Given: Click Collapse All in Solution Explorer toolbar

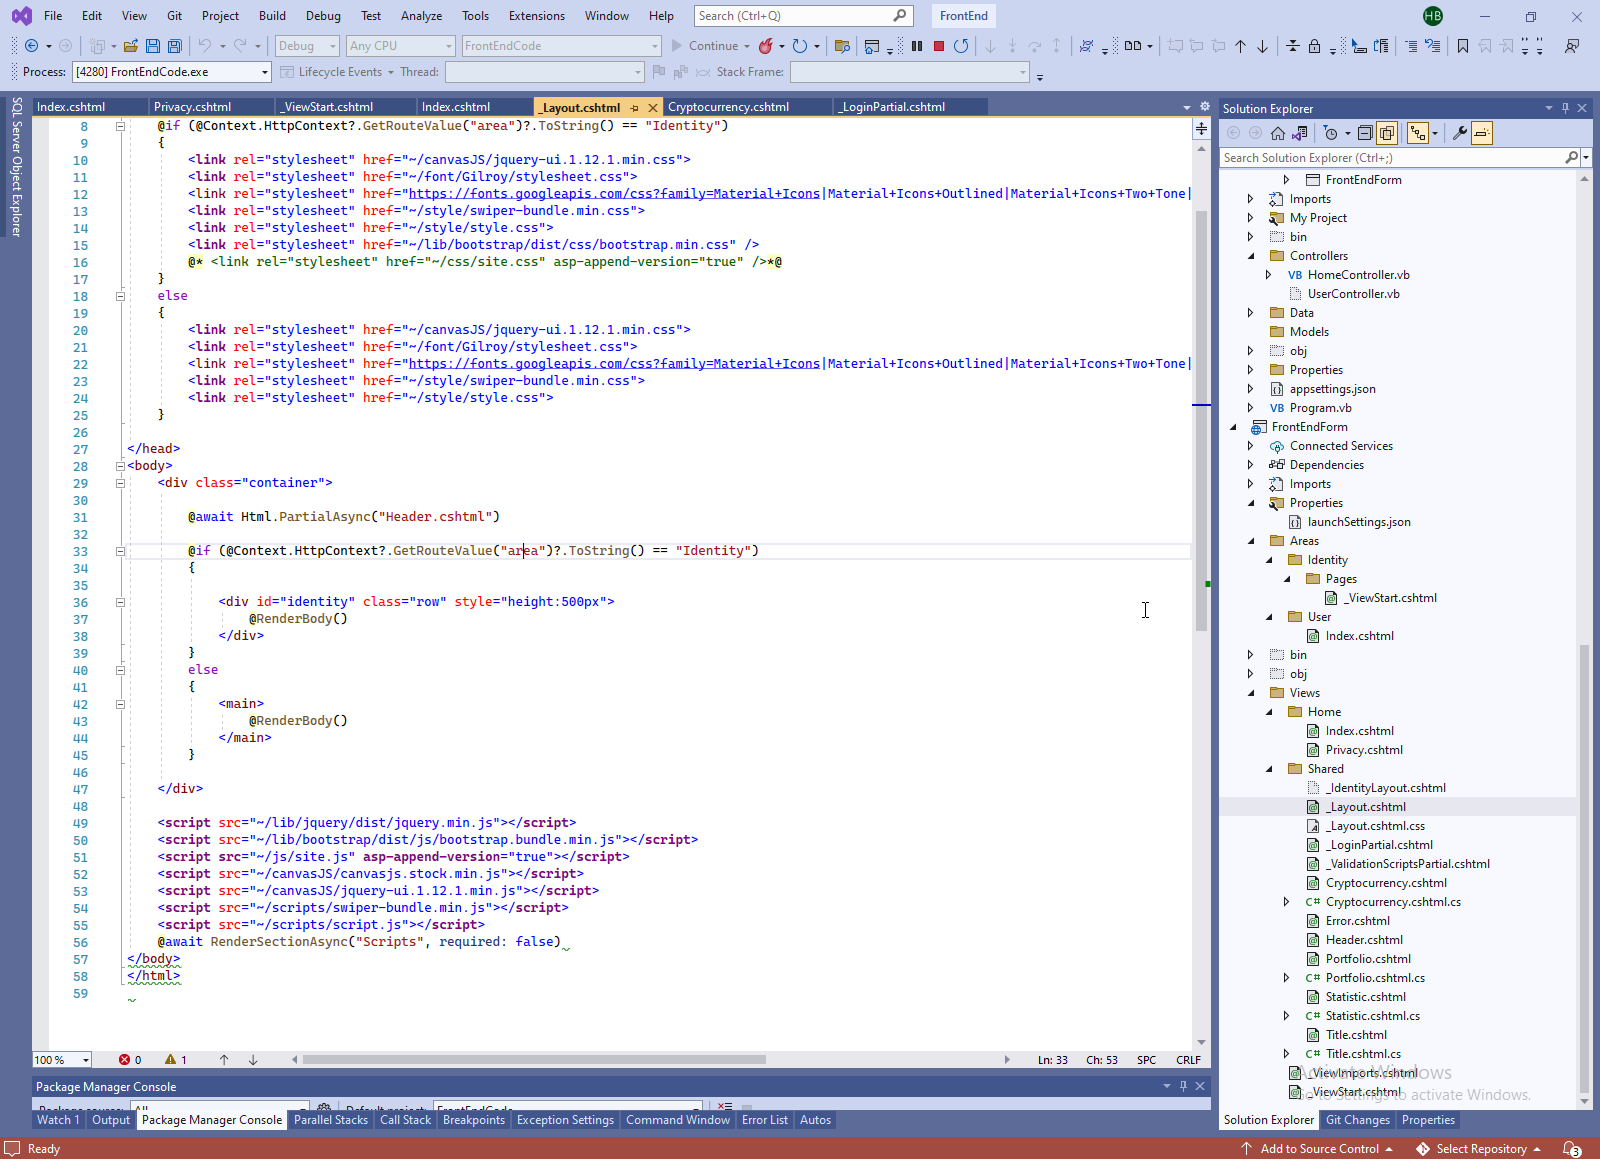Looking at the screenshot, I should (x=1365, y=133).
